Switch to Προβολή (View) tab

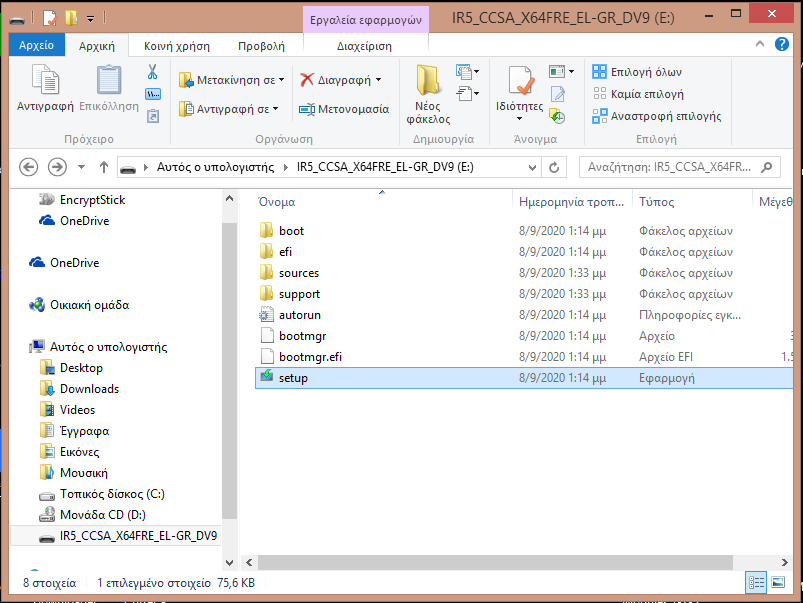[261, 46]
